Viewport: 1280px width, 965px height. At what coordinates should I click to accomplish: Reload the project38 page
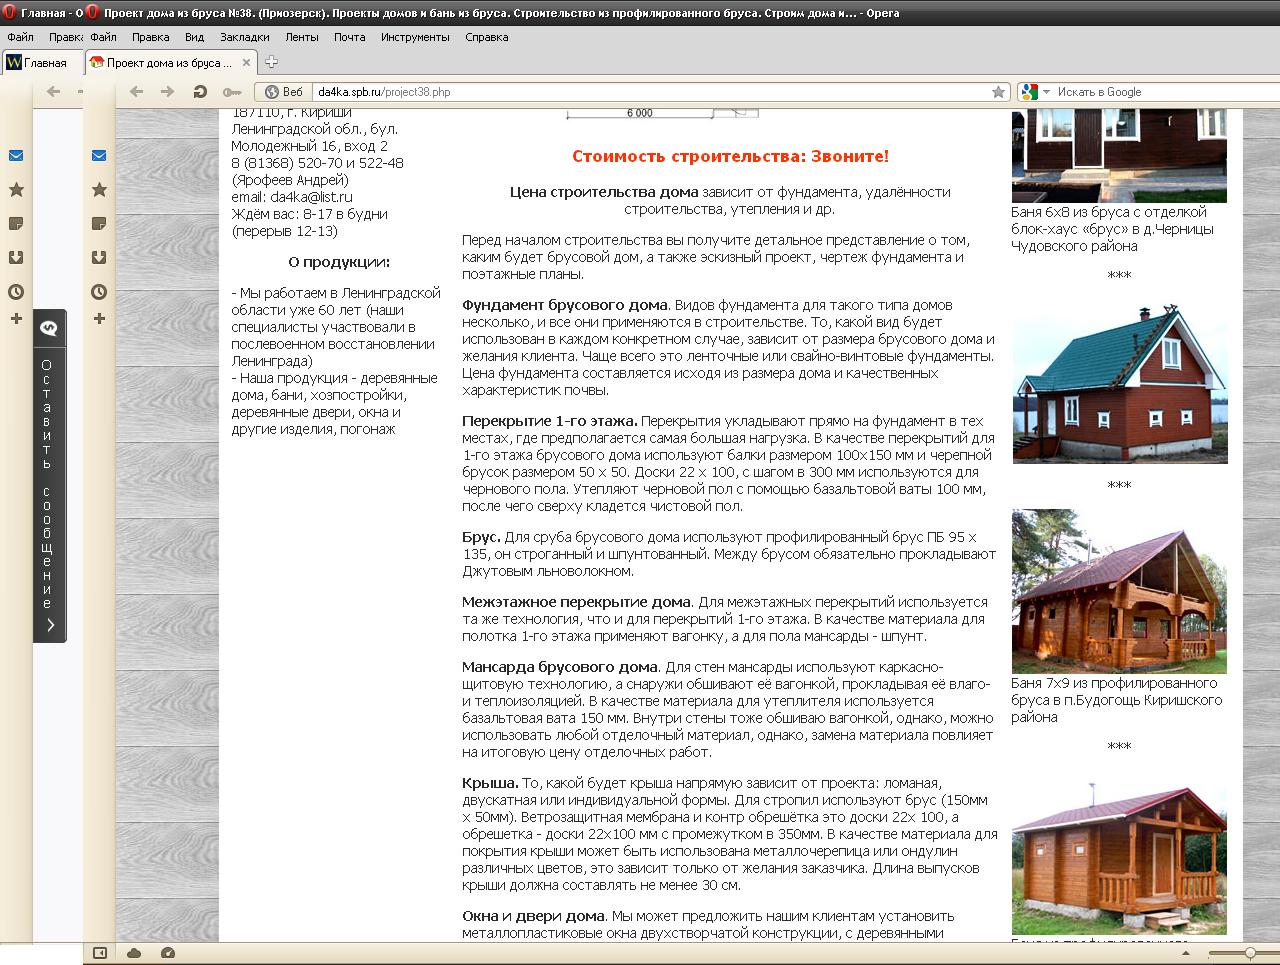coord(200,92)
